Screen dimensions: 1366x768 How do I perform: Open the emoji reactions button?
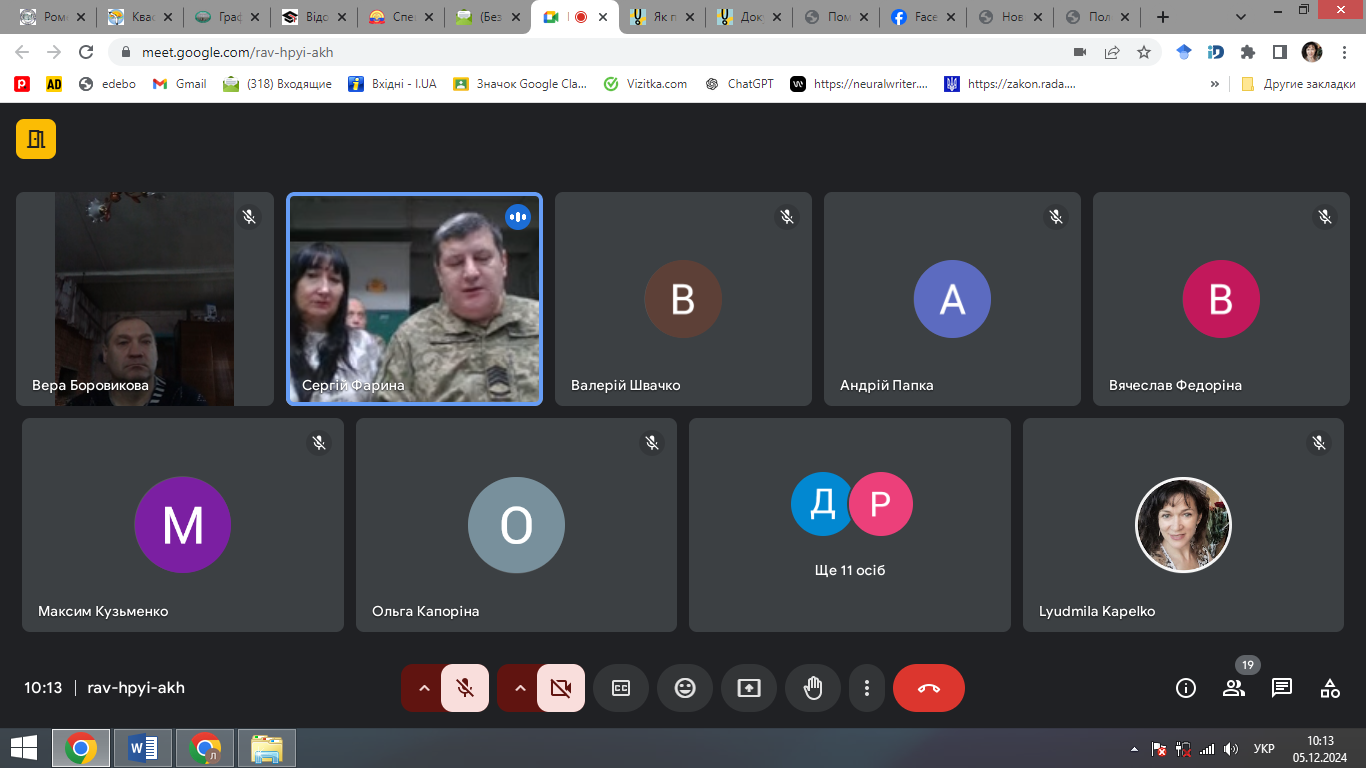click(685, 688)
